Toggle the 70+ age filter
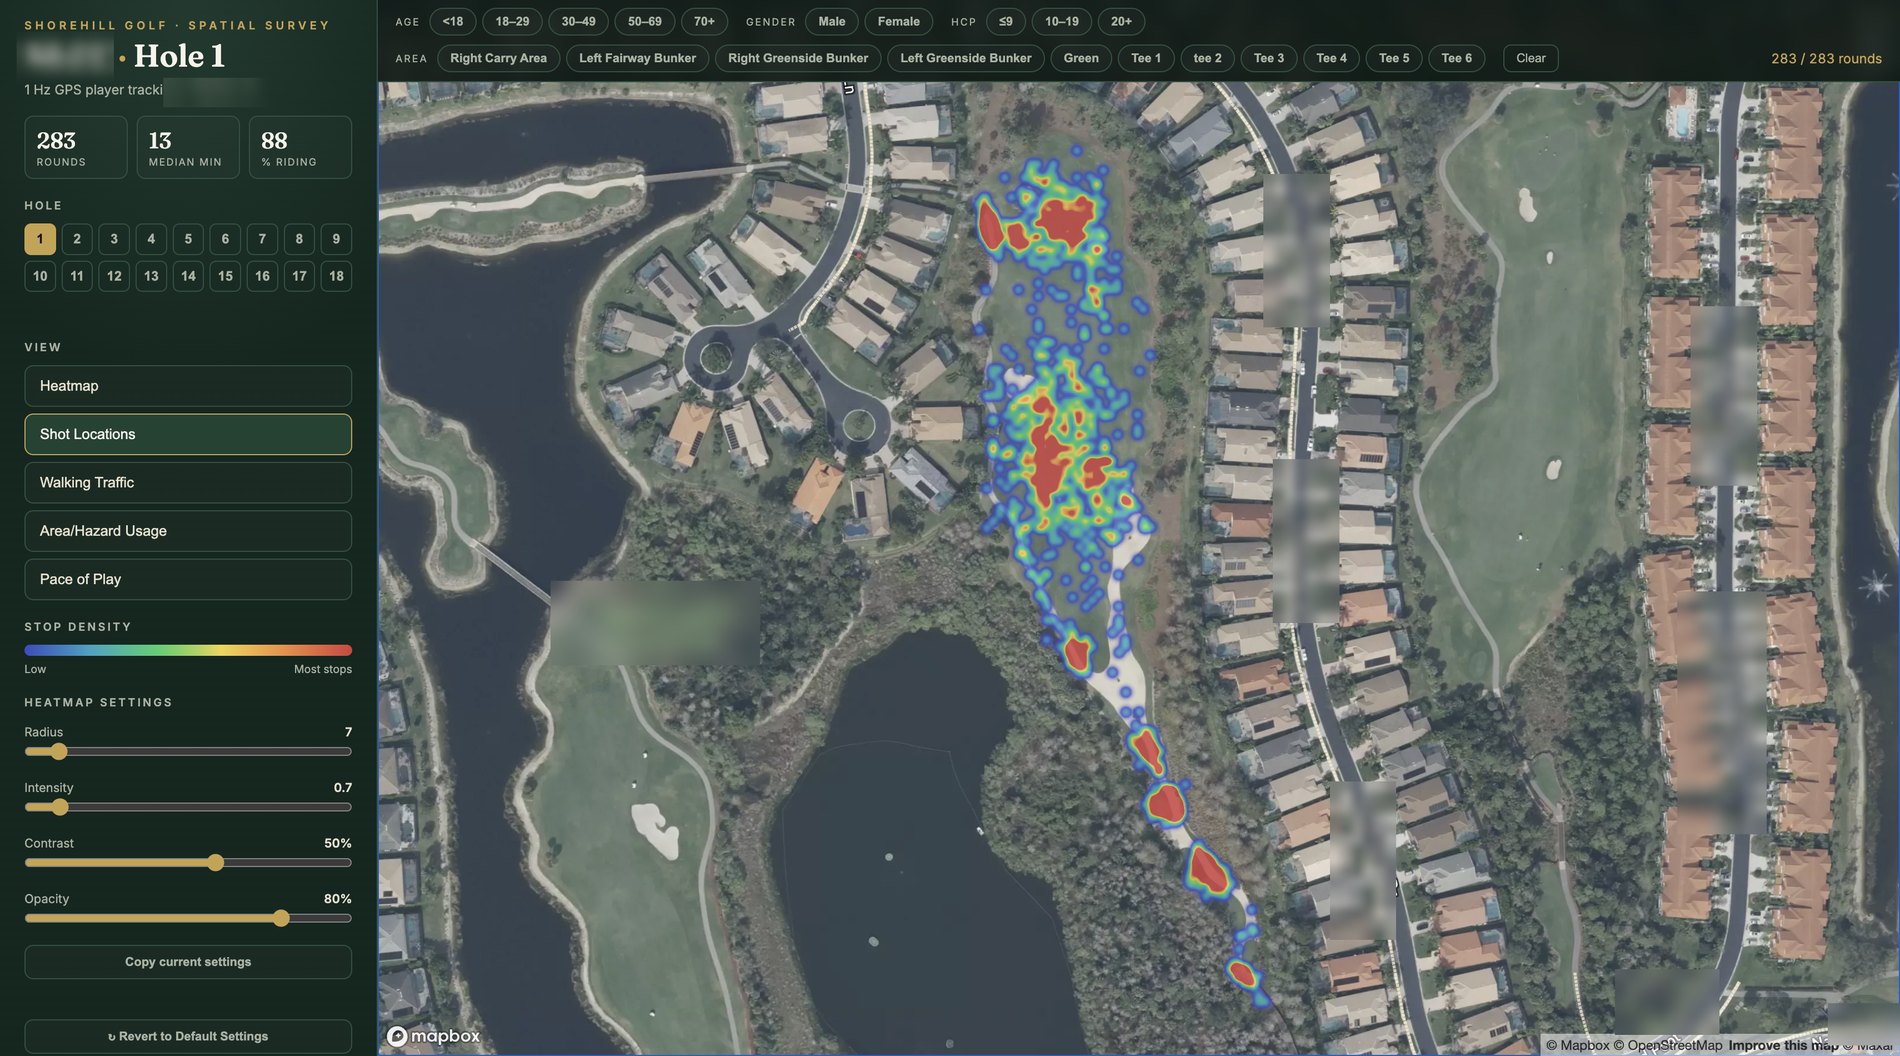The image size is (1900, 1056). [x=704, y=21]
